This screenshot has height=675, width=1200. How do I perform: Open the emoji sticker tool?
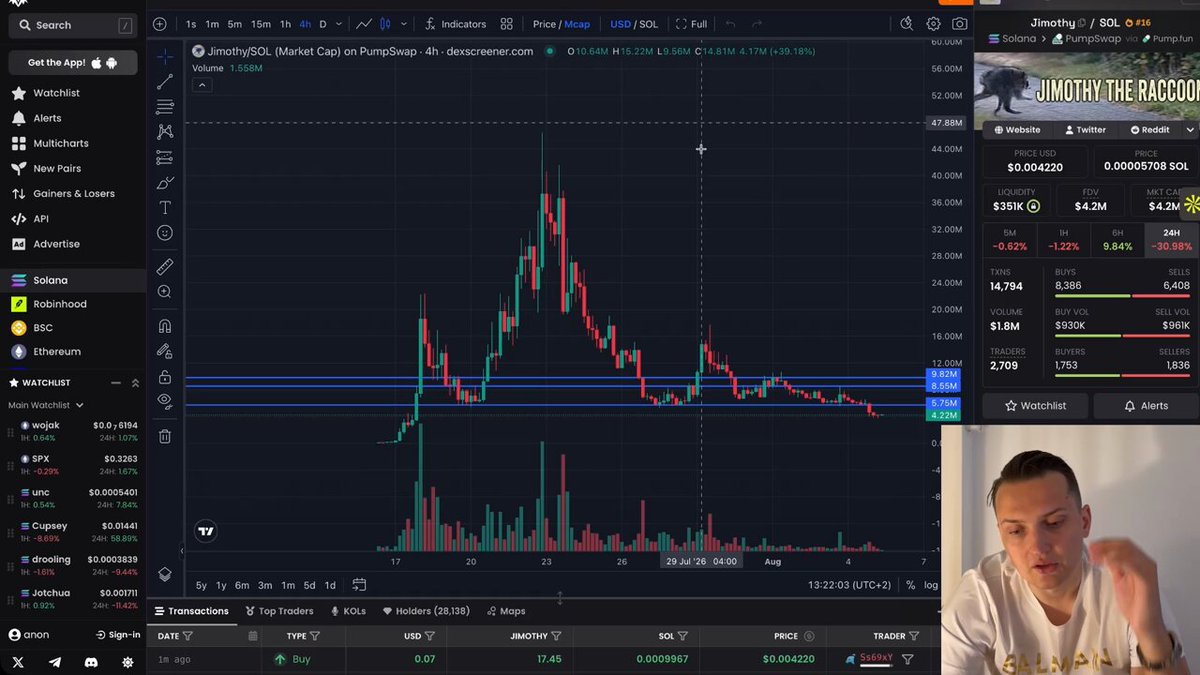pos(165,233)
